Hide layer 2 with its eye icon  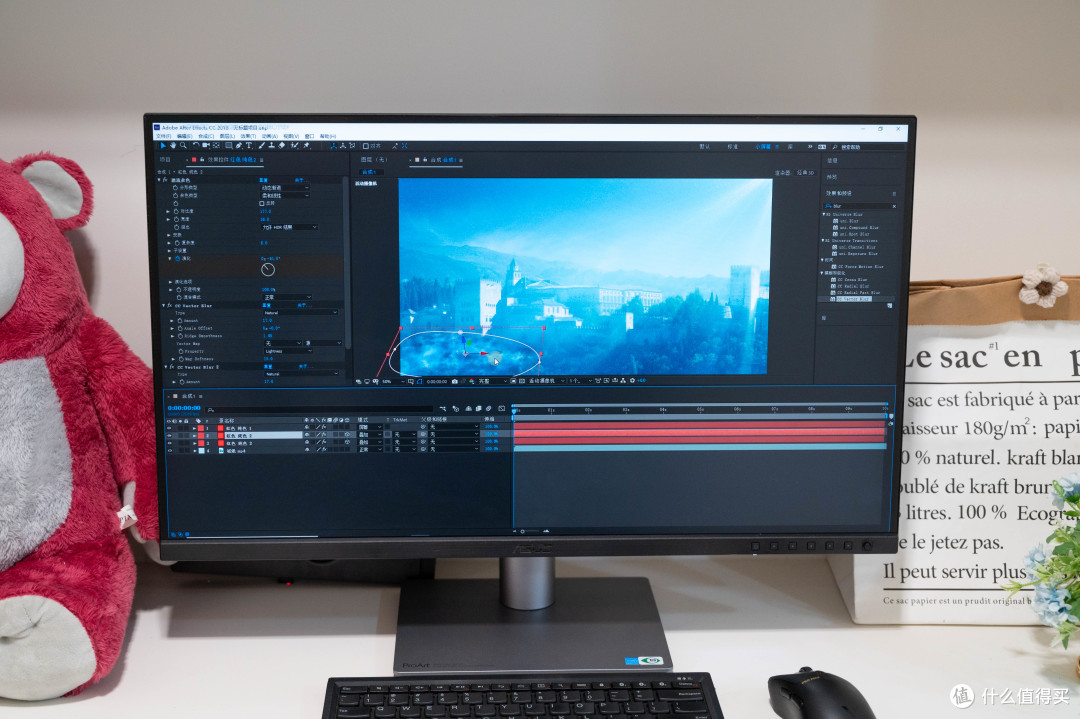point(169,435)
